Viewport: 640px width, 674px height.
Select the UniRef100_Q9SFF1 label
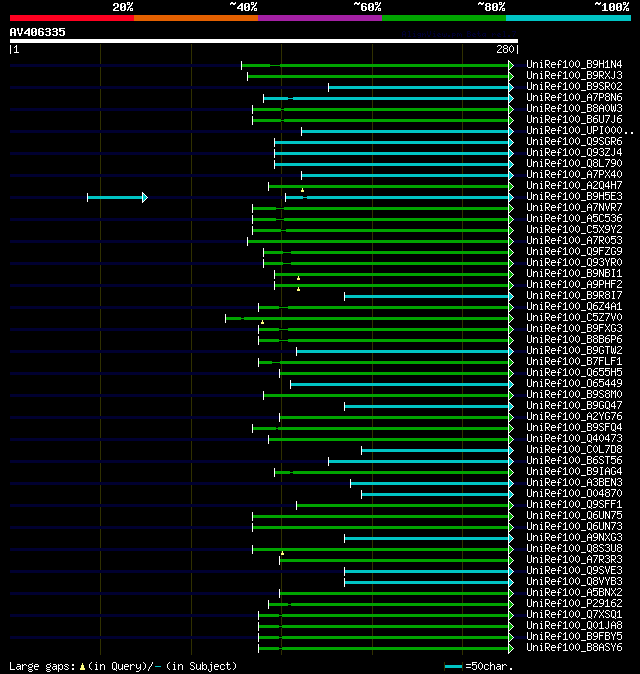(x=574, y=505)
